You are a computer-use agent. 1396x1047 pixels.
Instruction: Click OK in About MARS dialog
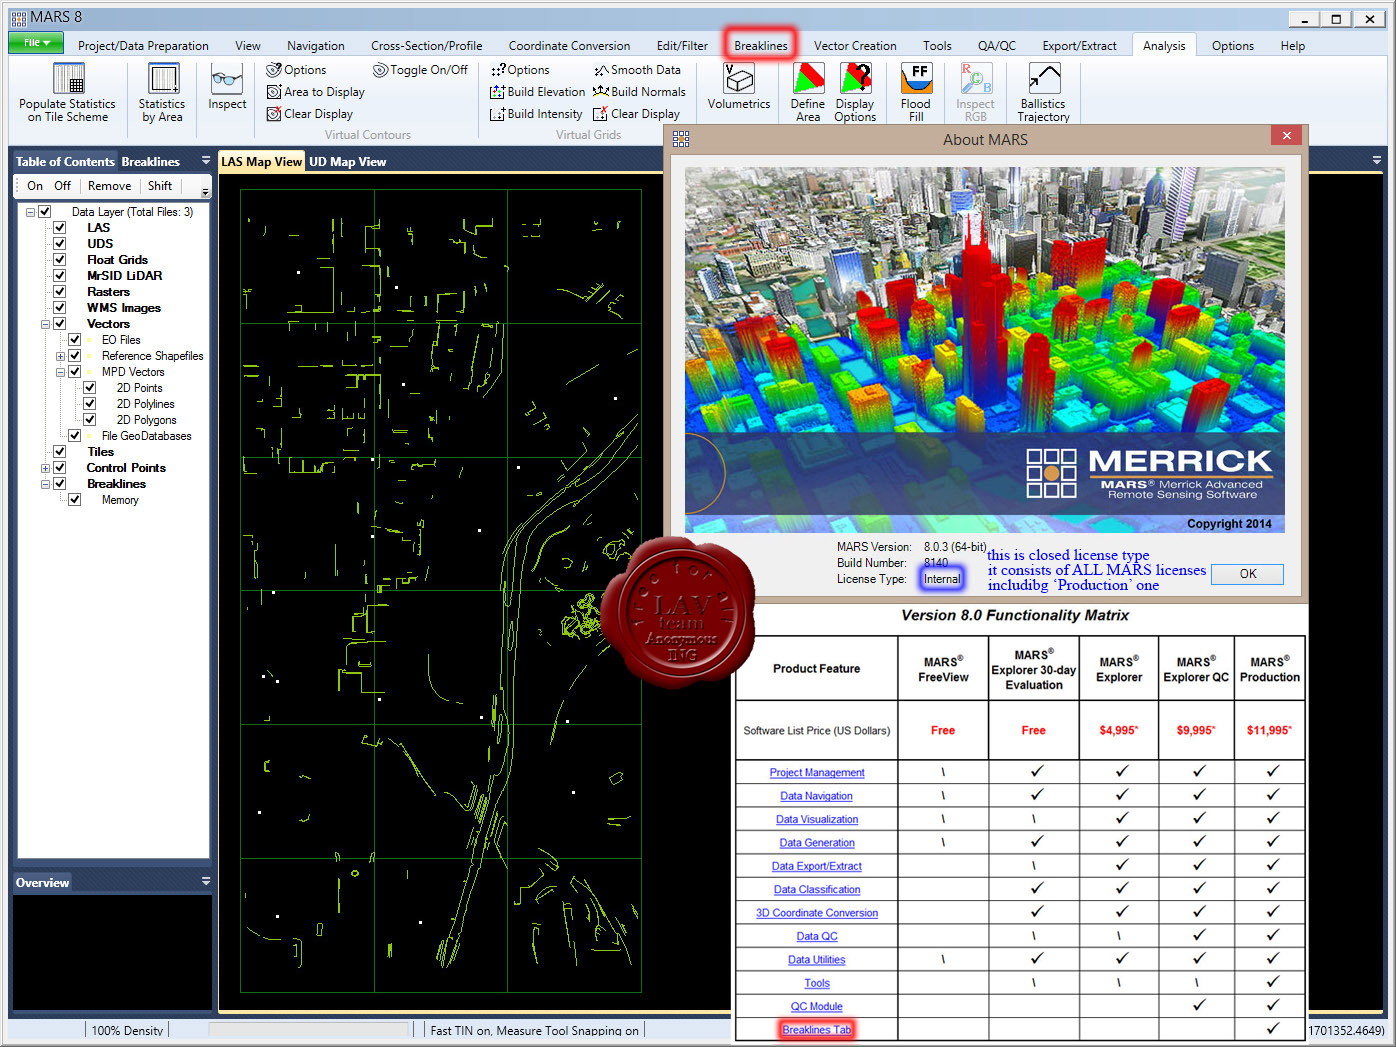click(x=1248, y=574)
